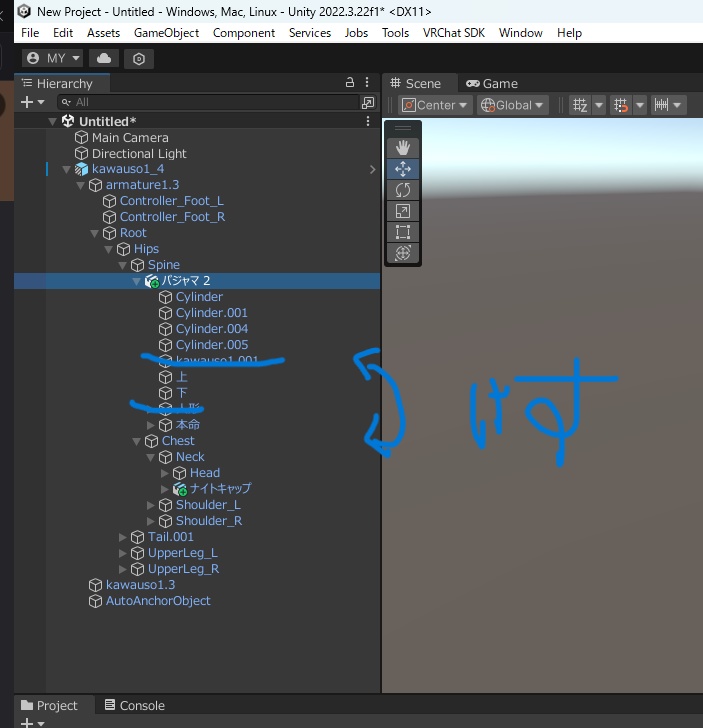The height and width of the screenshot is (728, 703).
Task: Open grid snapping dropdown arrow
Action: coord(640,105)
